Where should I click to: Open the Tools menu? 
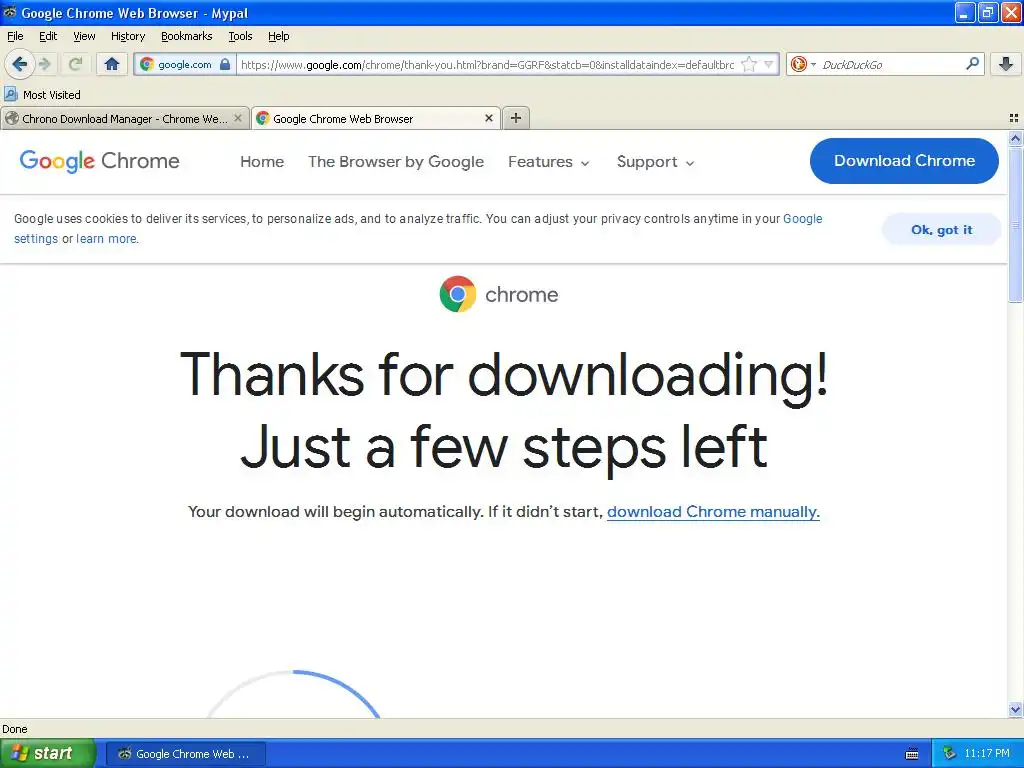tap(240, 36)
